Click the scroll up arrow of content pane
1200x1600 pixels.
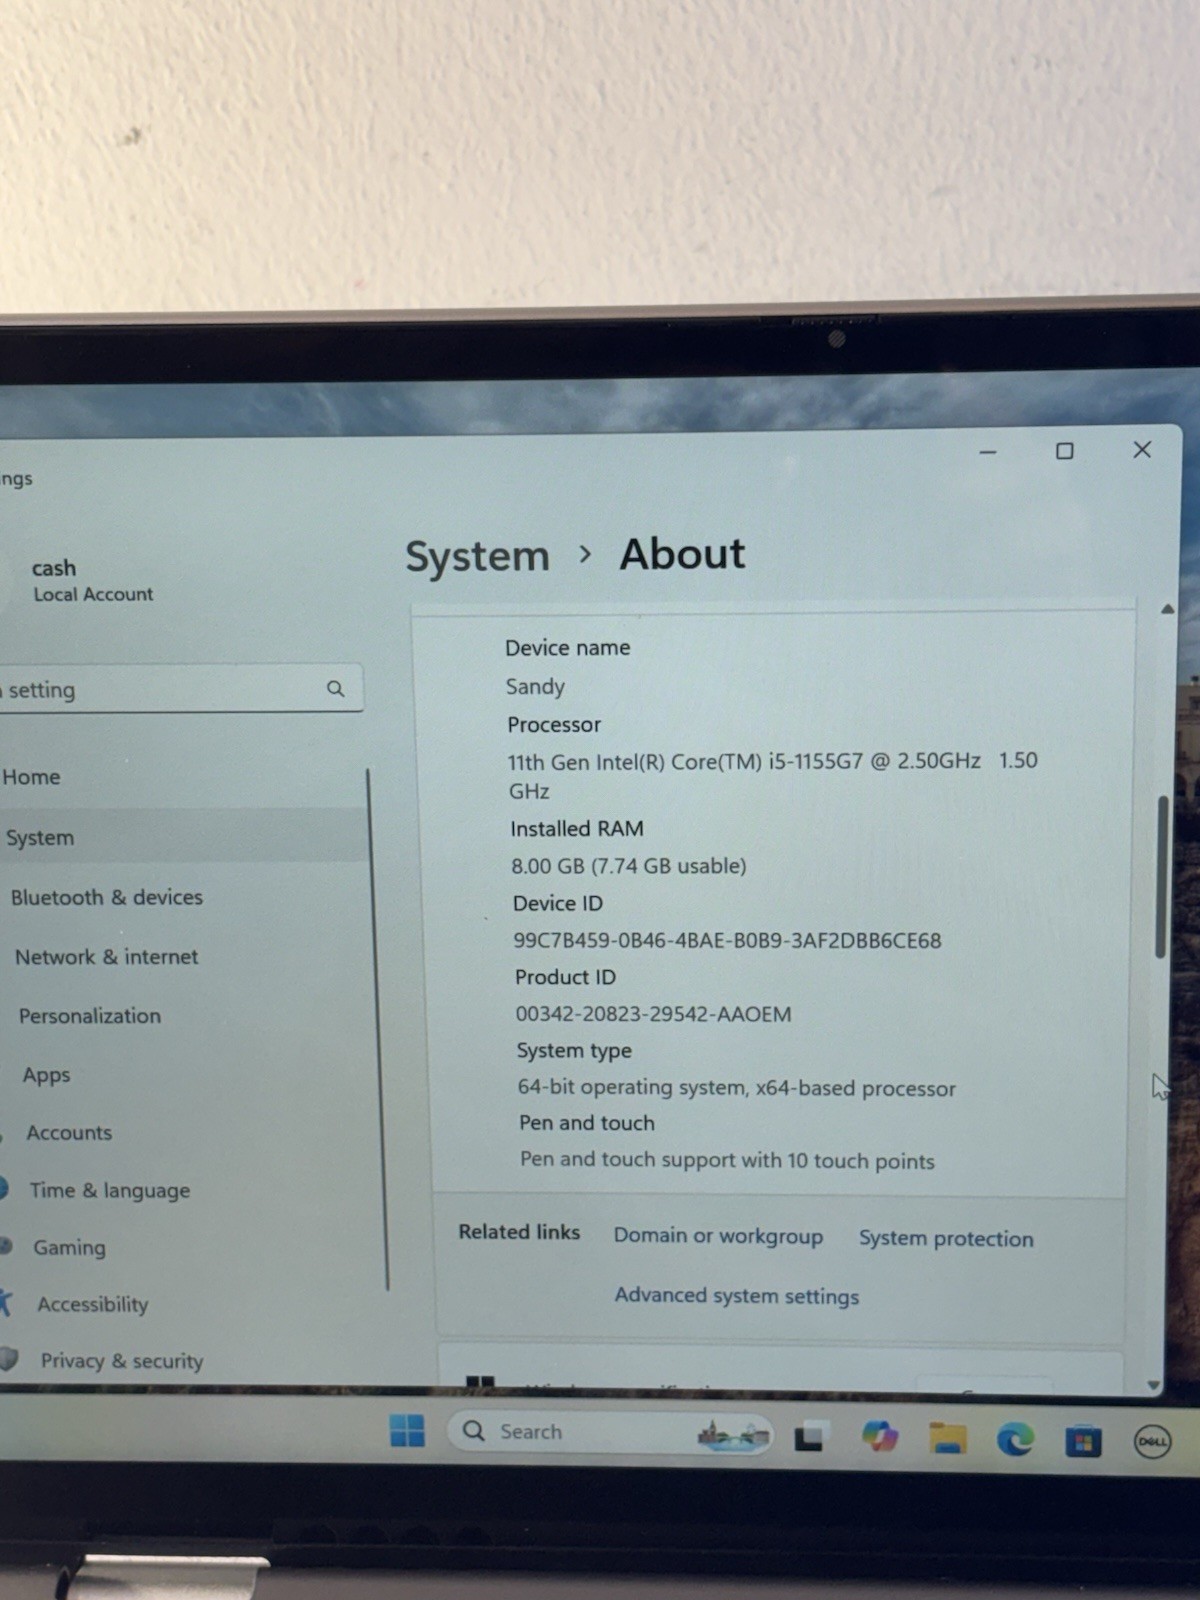[1167, 609]
